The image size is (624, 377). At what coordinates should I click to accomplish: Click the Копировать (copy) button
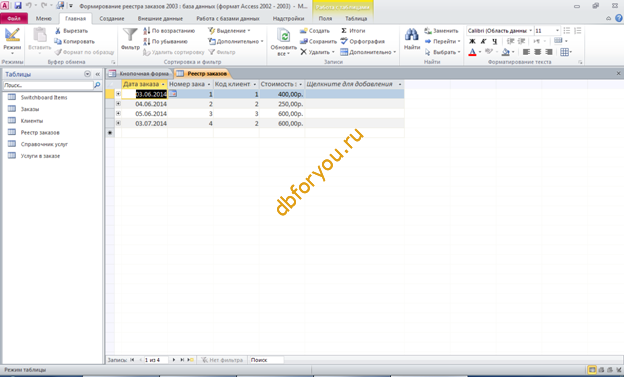[x=74, y=41]
